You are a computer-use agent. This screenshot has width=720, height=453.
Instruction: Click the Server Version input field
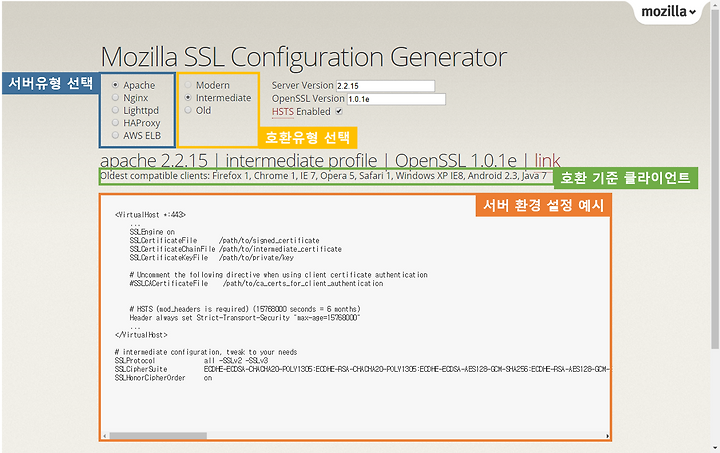click(385, 86)
